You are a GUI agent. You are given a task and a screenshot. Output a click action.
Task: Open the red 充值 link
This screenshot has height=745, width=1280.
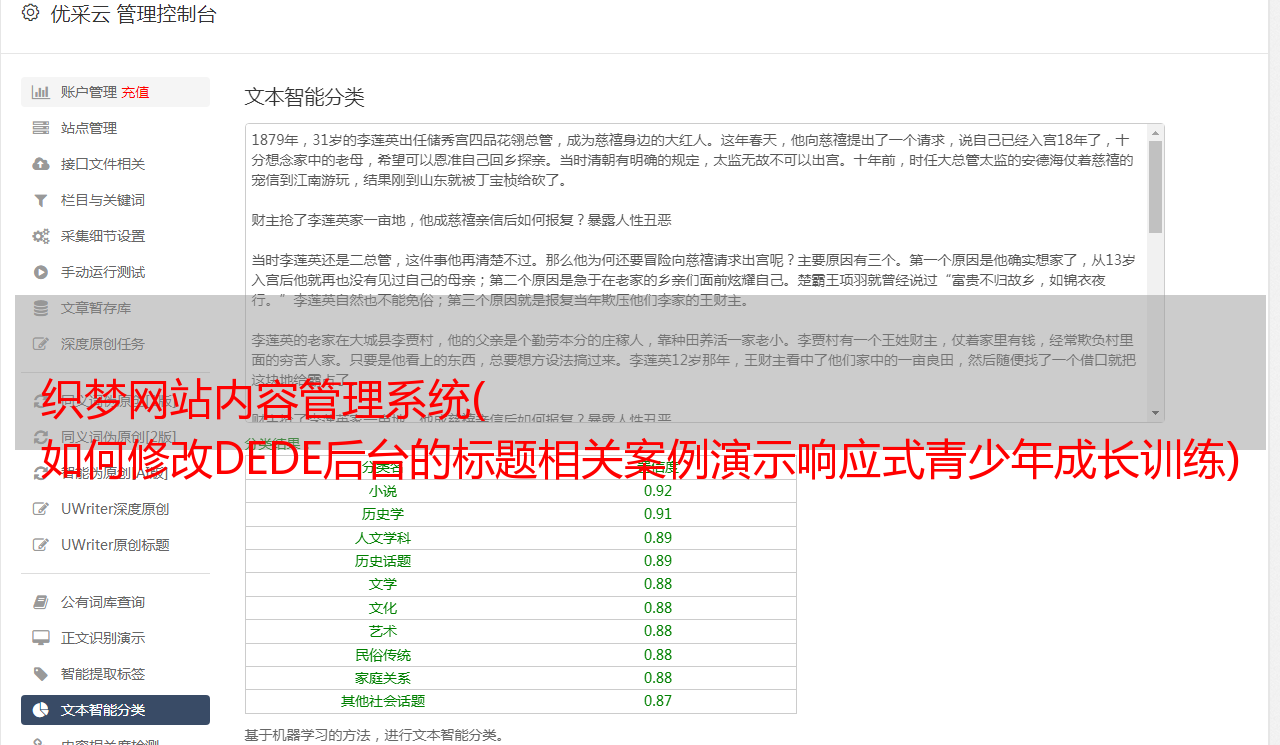[135, 92]
